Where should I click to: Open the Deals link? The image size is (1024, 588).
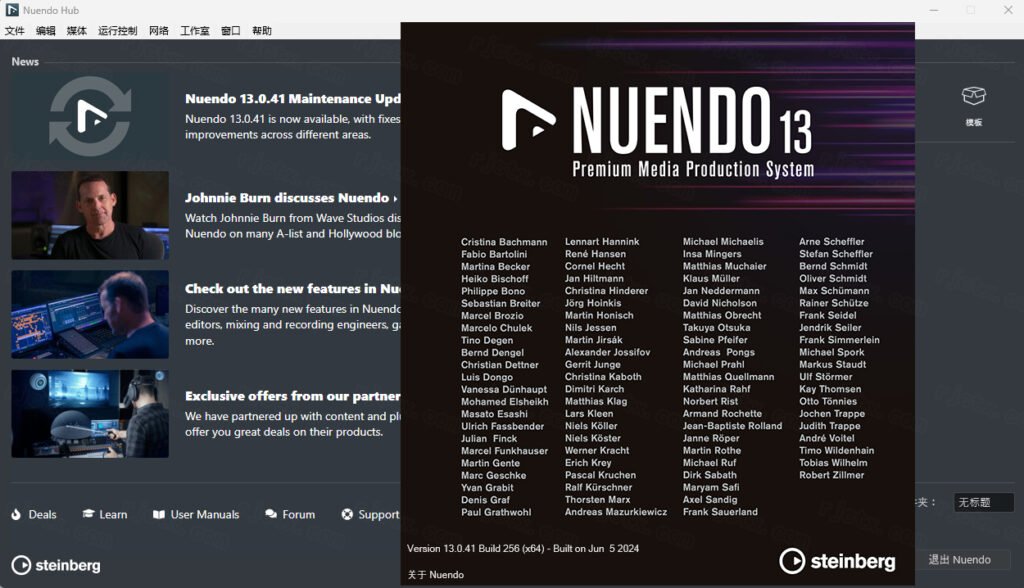(42, 515)
